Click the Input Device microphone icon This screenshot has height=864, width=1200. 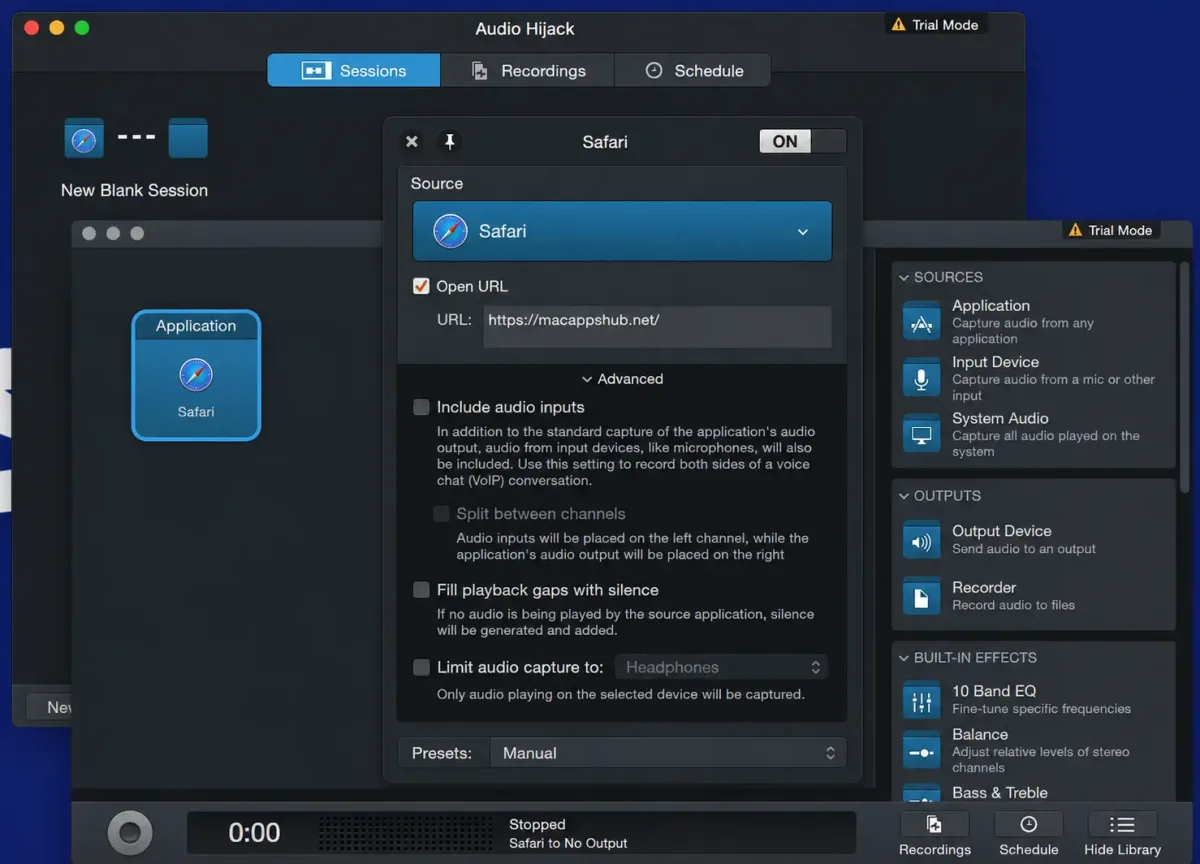point(921,378)
